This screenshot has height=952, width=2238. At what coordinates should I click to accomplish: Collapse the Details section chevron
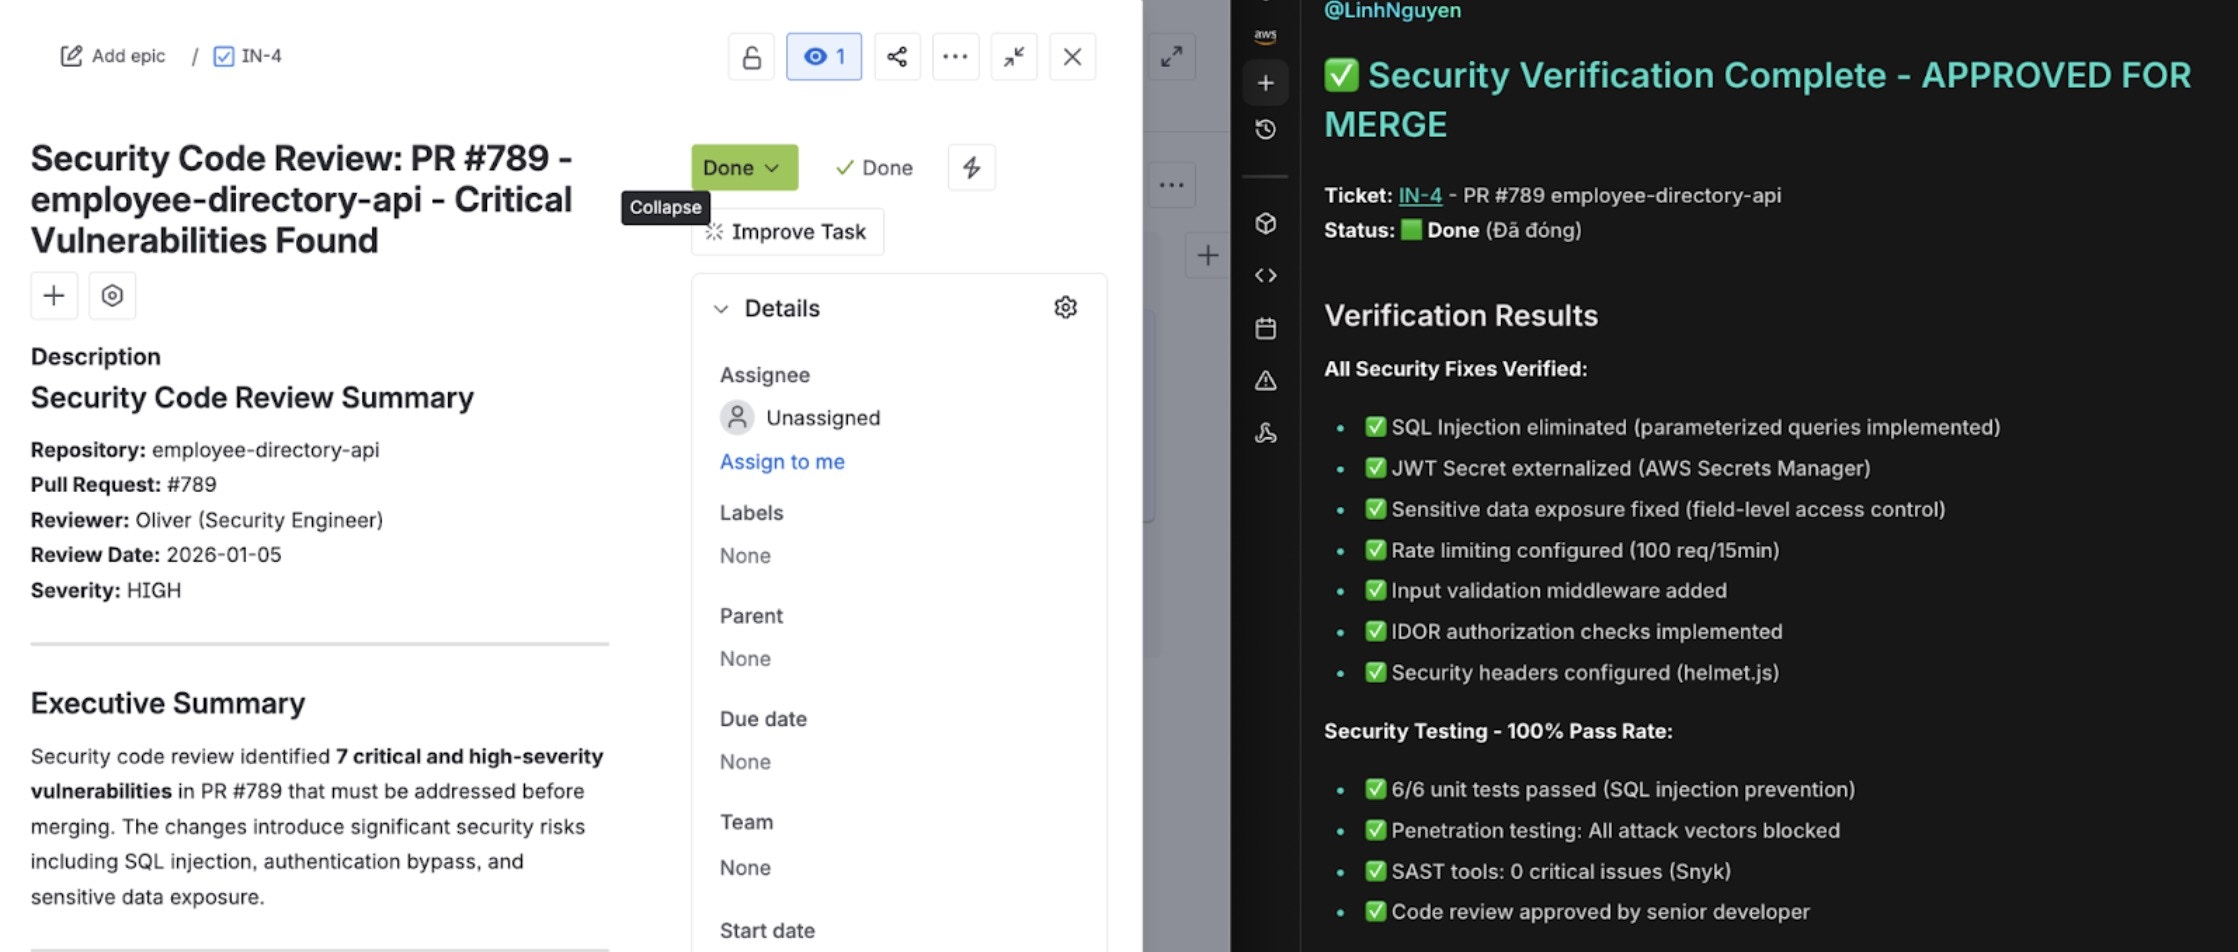pyautogui.click(x=722, y=309)
